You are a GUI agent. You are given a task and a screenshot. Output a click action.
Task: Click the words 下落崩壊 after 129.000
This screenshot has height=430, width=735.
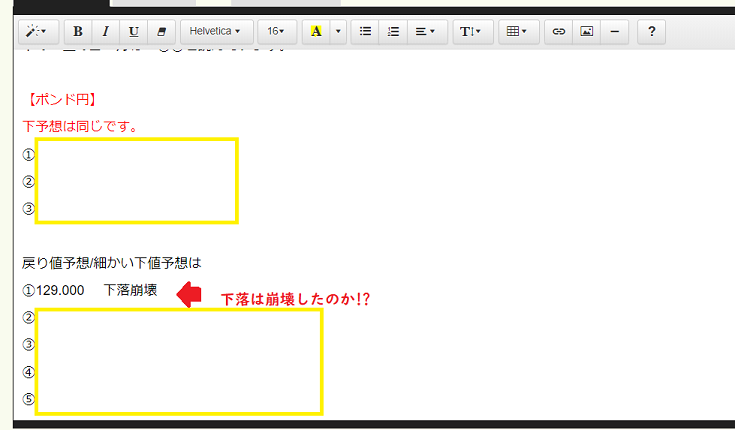point(130,290)
